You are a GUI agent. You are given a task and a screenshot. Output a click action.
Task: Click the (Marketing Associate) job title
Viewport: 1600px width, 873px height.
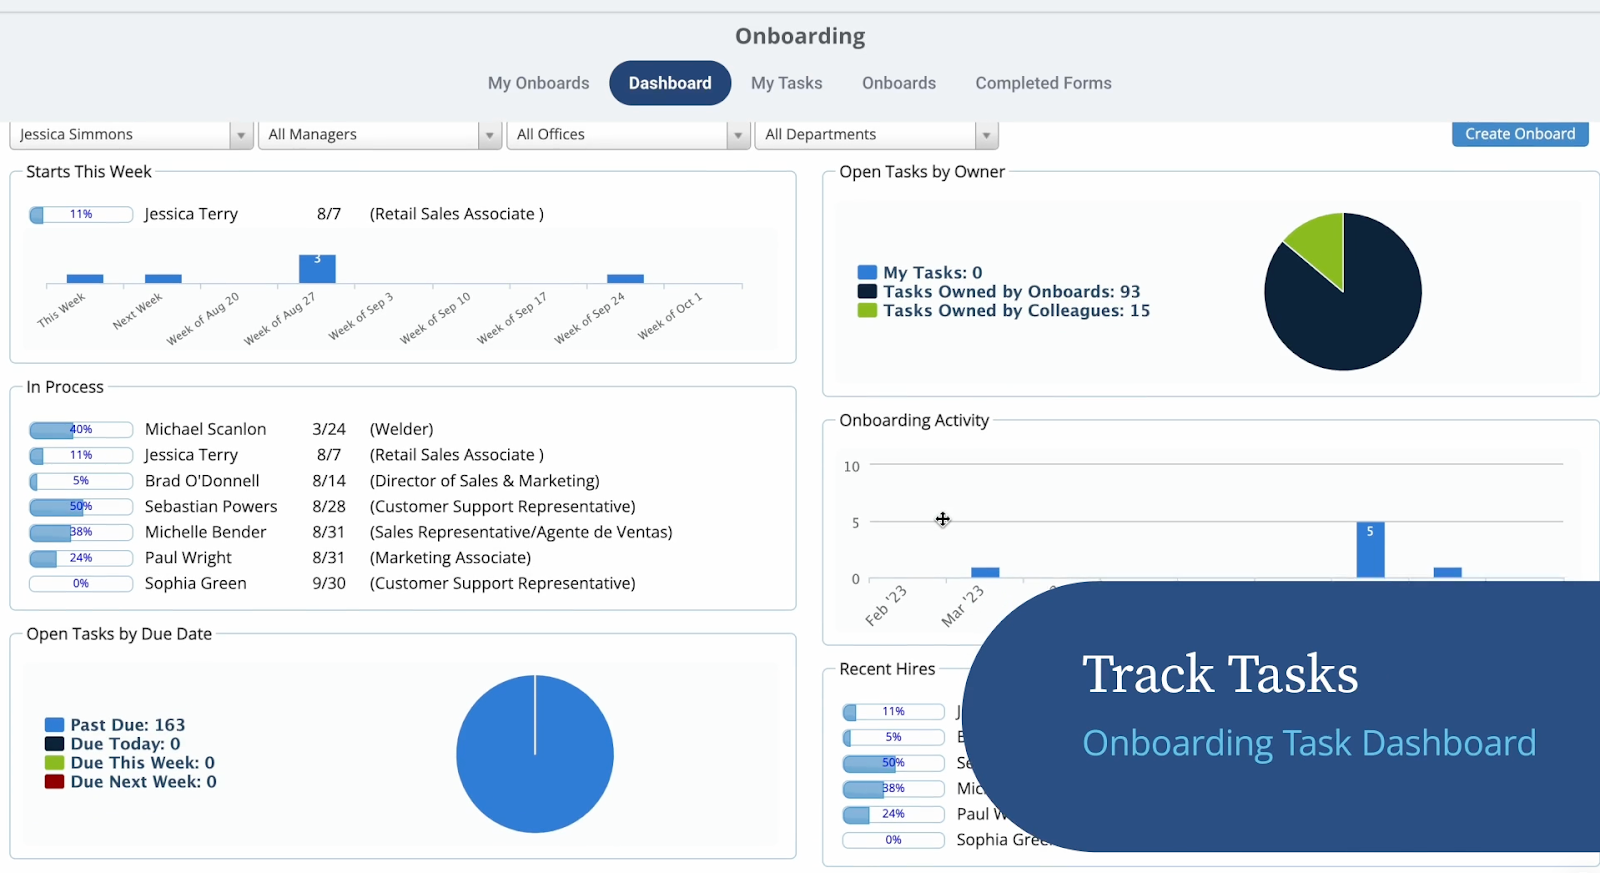pos(450,558)
